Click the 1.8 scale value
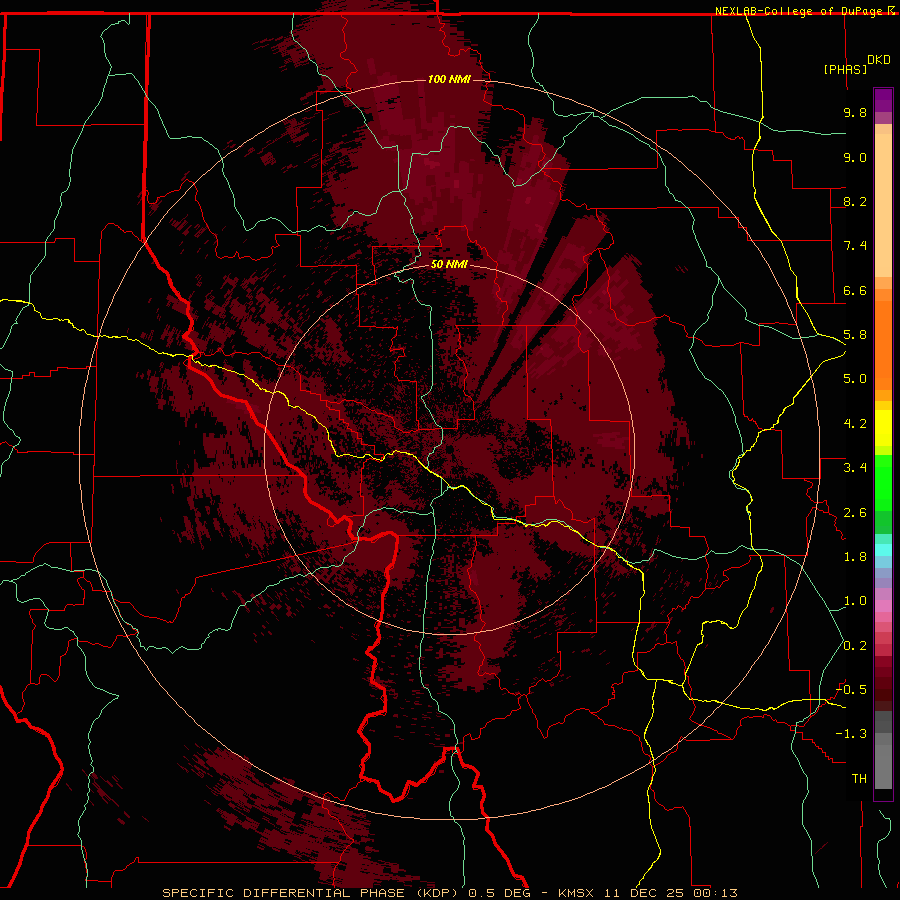This screenshot has height=900, width=900. point(855,557)
